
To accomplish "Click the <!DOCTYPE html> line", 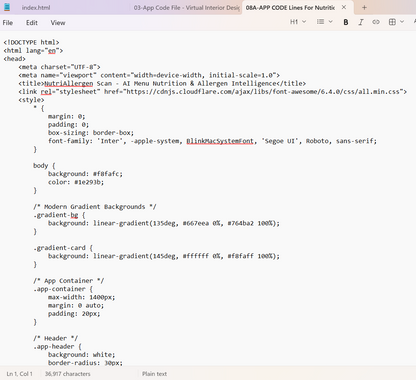I will coord(31,42).
